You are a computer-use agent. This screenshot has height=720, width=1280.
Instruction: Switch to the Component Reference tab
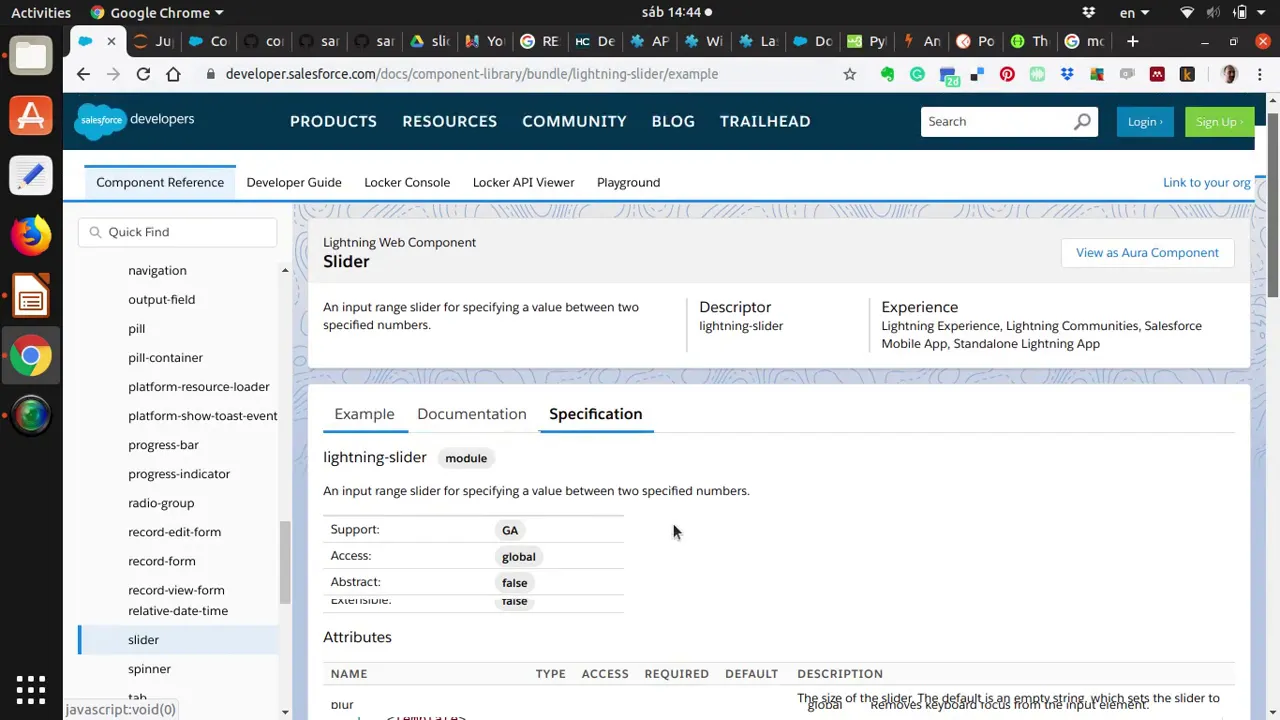click(x=160, y=182)
